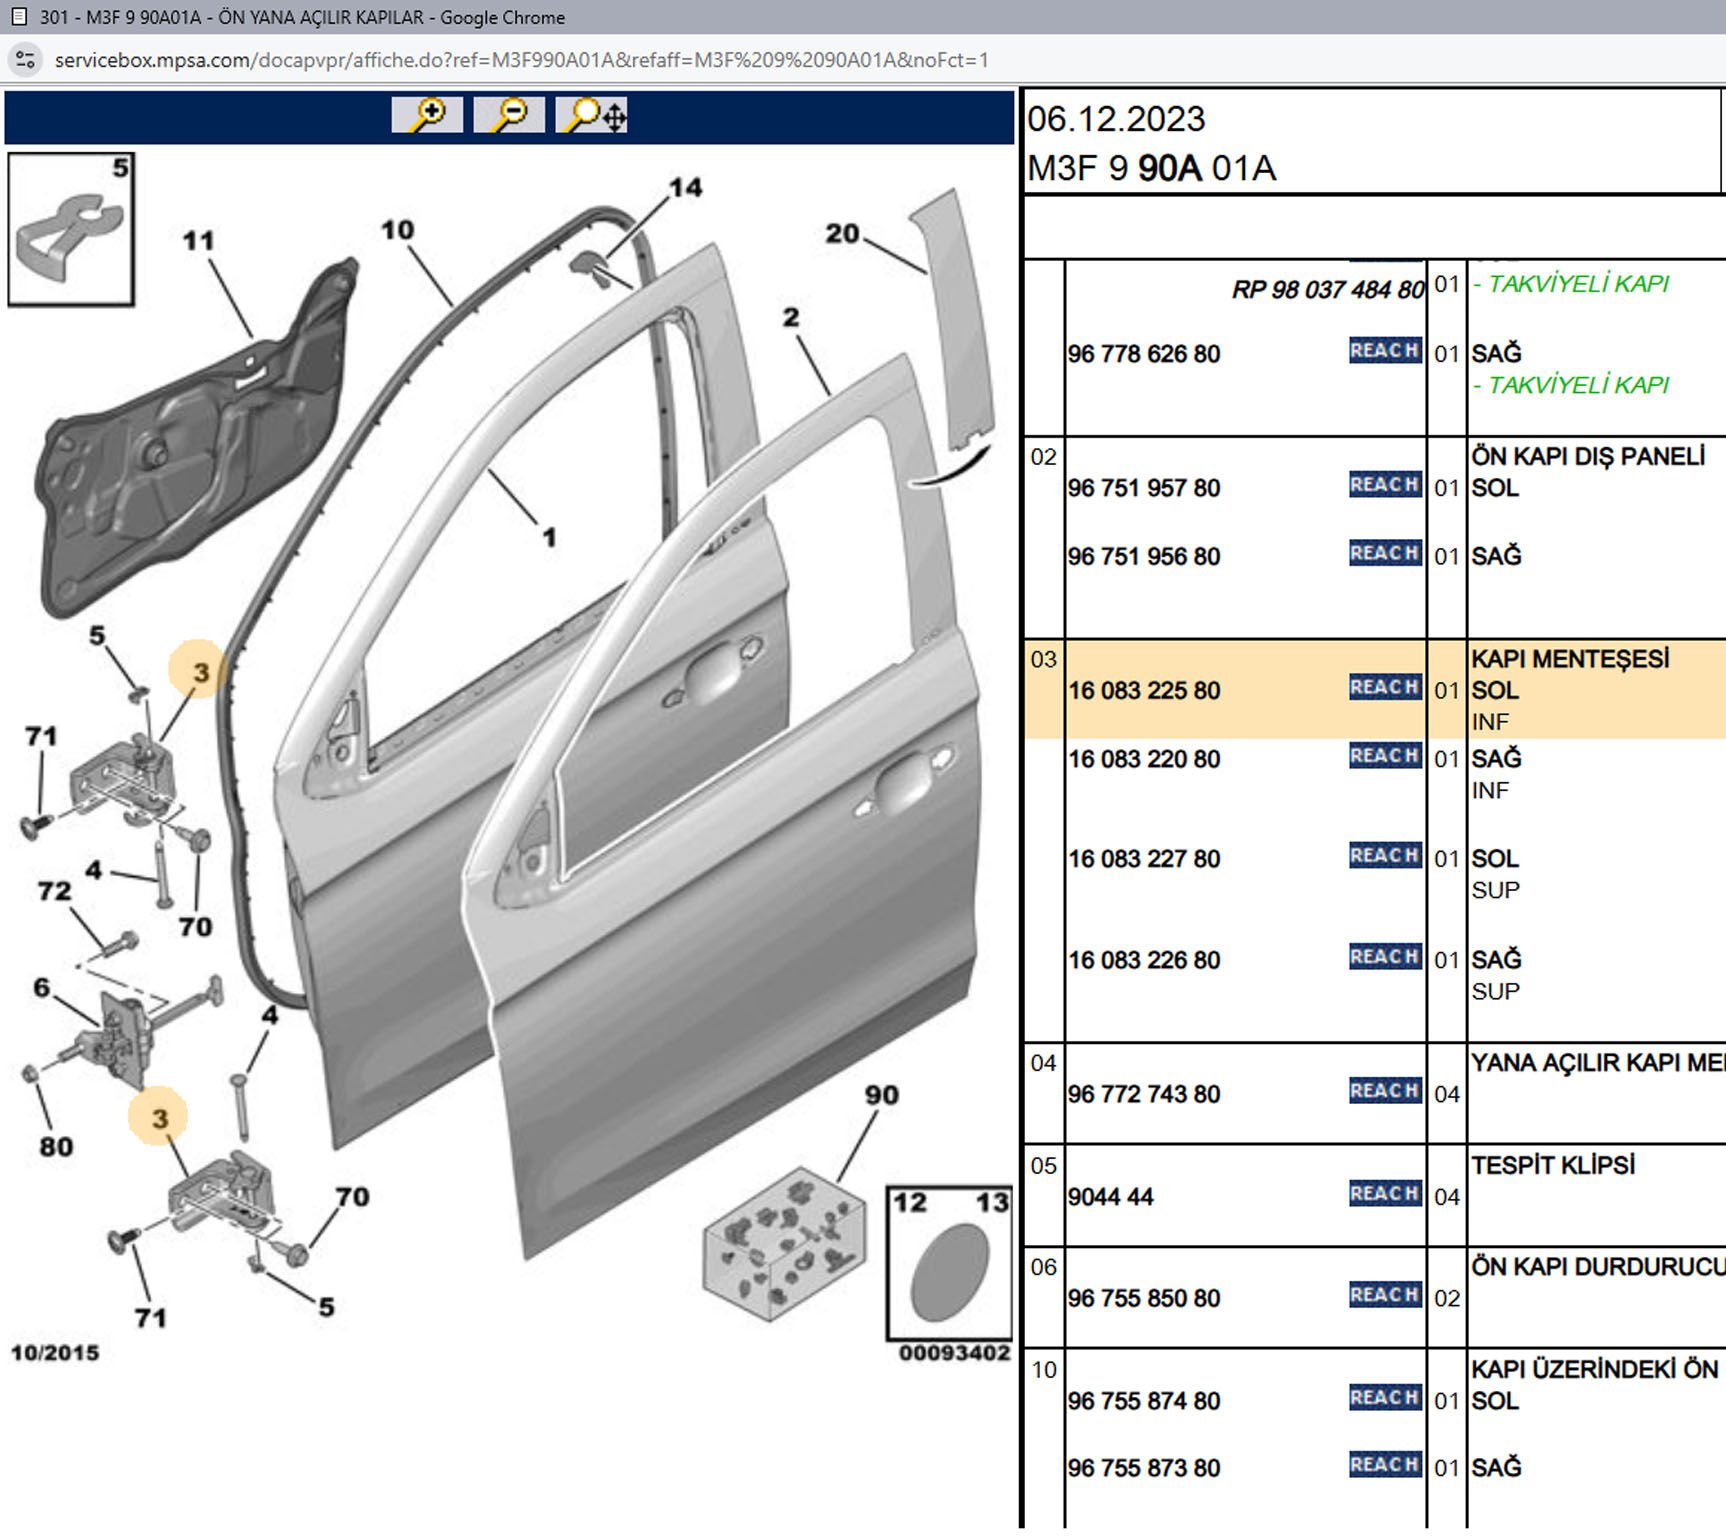
Task: Click REACH badge for part 96 772 743 80
Action: (x=1385, y=1091)
